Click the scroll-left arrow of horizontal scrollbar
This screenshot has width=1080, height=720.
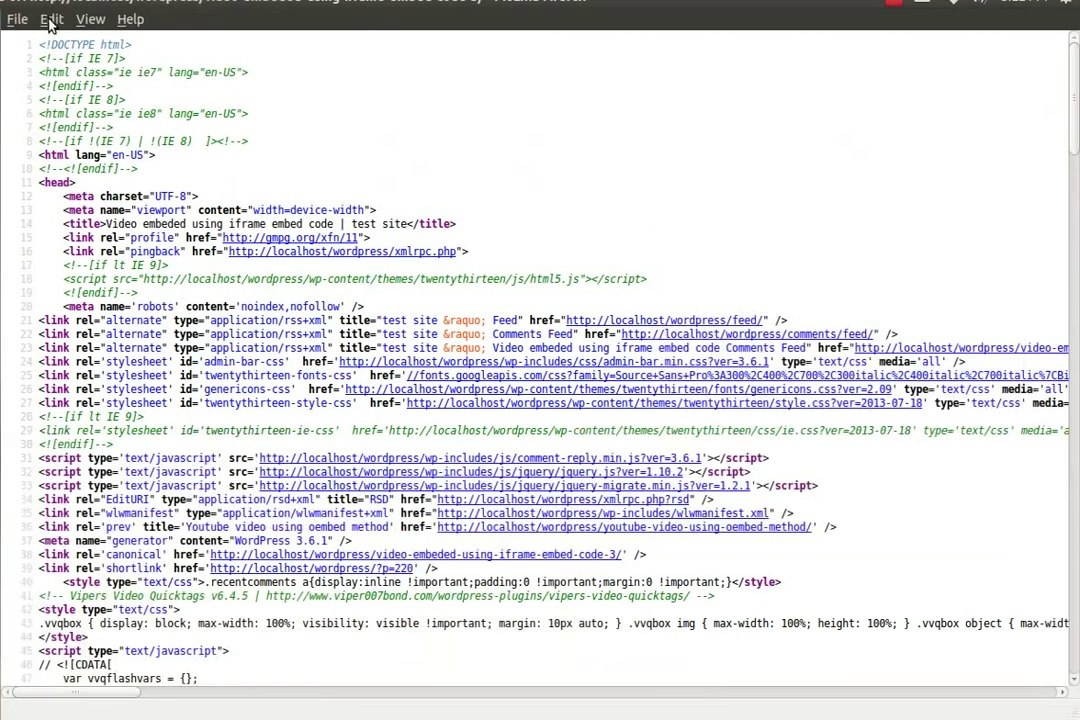click(x=7, y=692)
